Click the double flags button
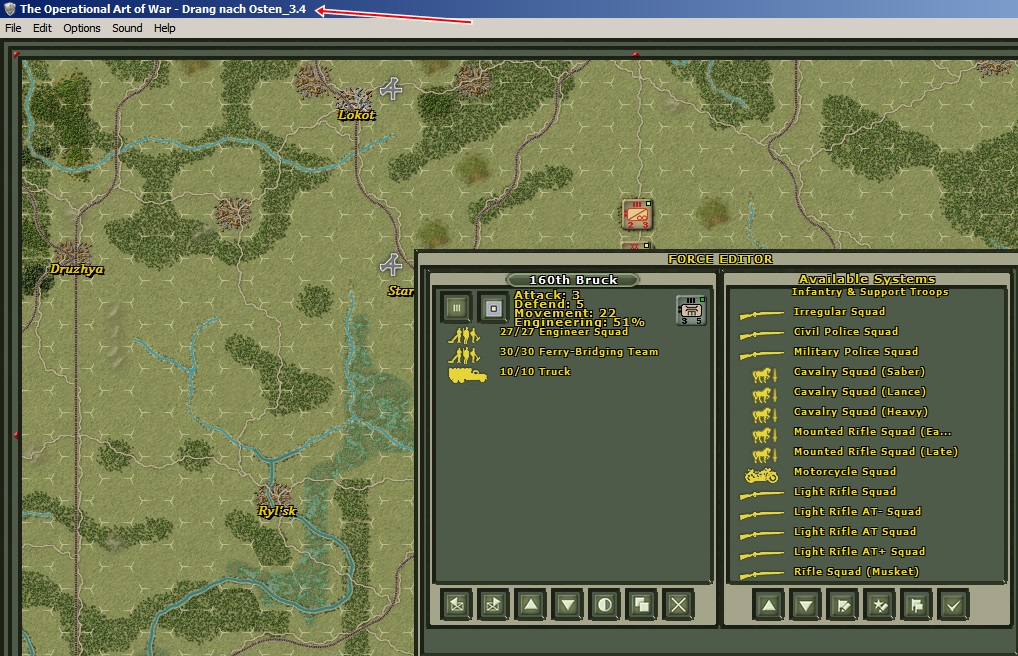Image resolution: width=1018 pixels, height=656 pixels. click(x=917, y=605)
